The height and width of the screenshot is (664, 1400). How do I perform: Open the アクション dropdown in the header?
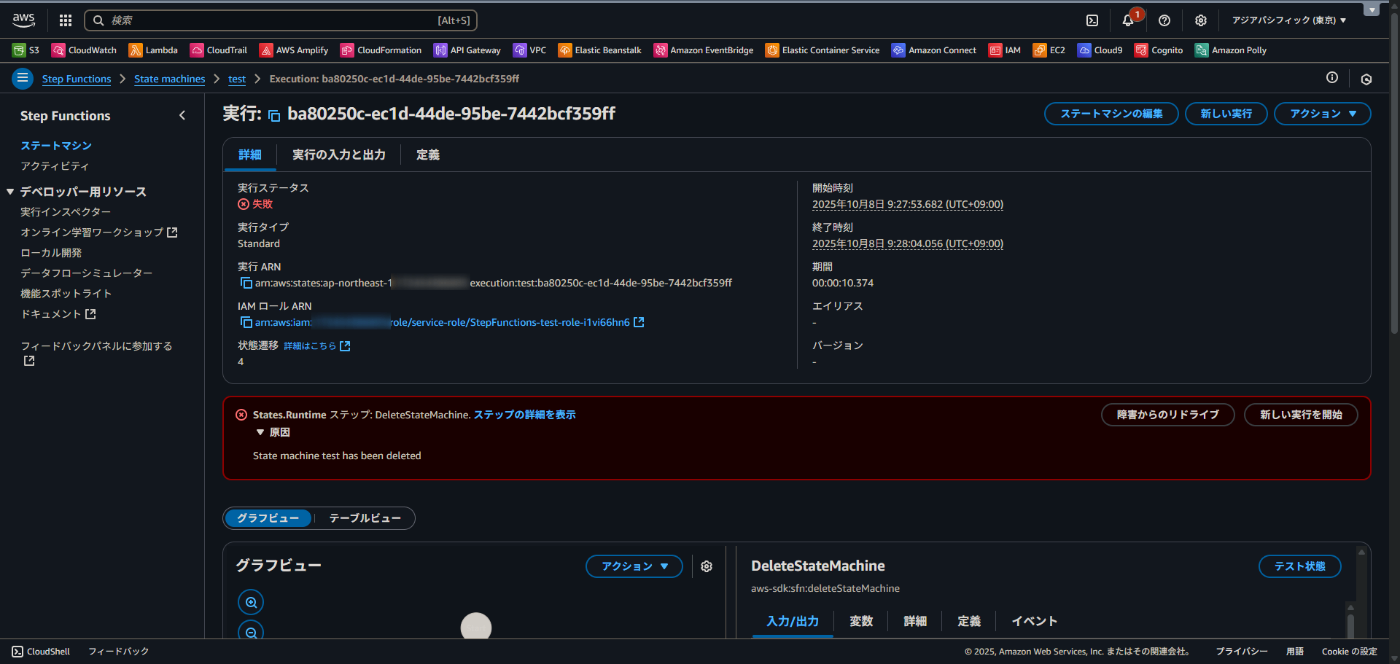(1322, 114)
